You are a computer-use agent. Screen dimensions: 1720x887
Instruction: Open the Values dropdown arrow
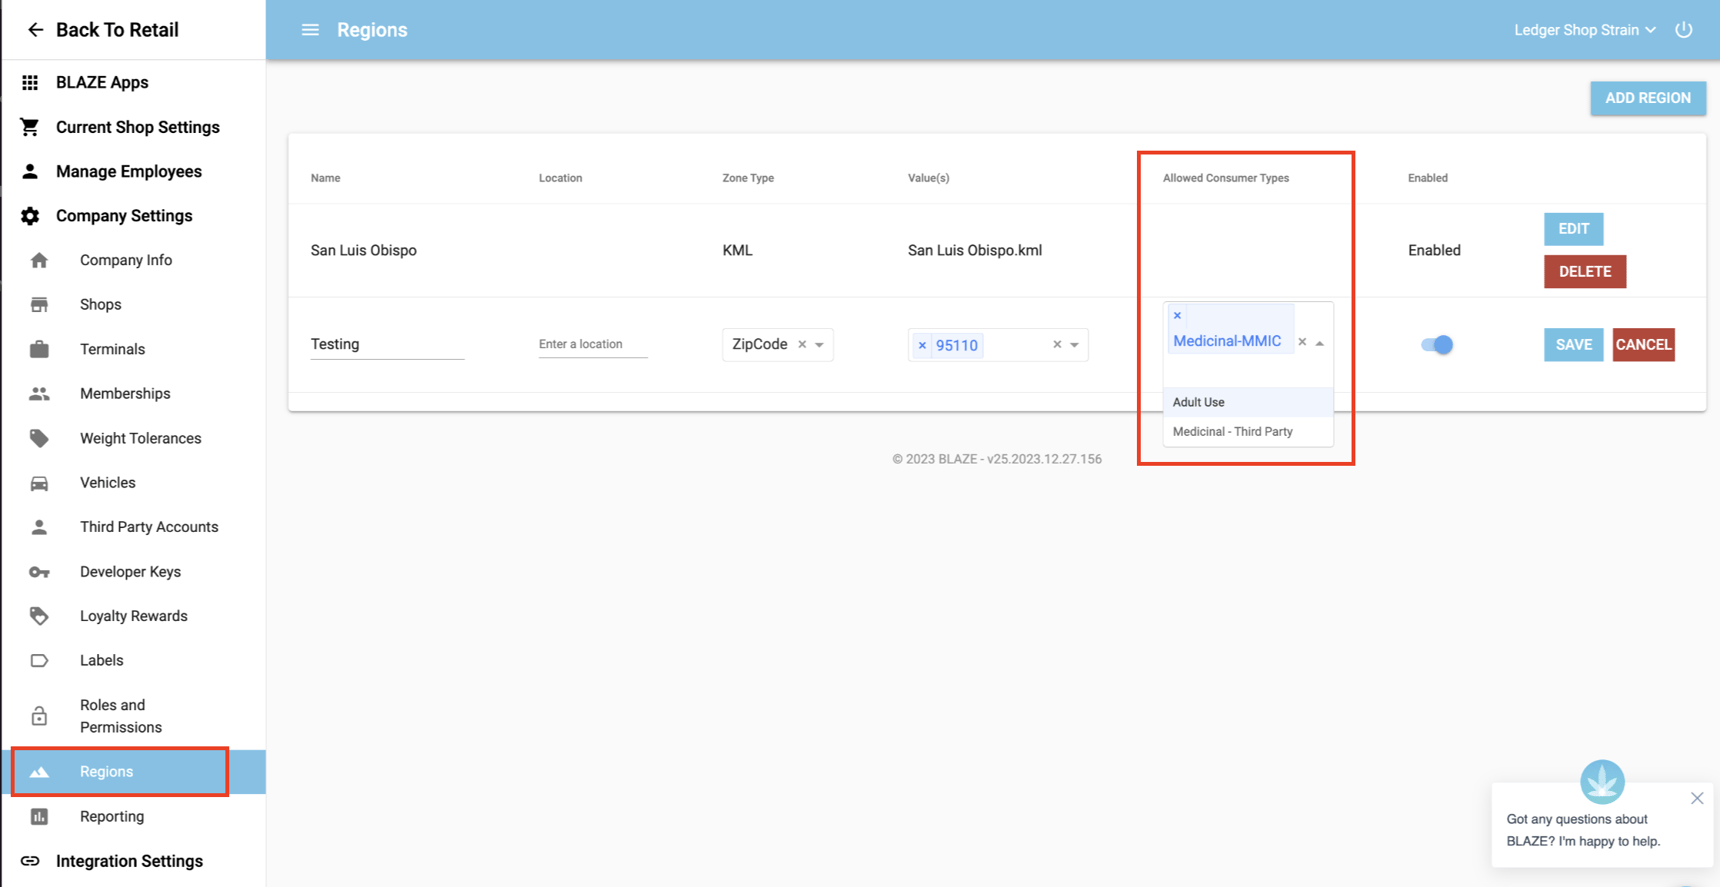(1075, 345)
